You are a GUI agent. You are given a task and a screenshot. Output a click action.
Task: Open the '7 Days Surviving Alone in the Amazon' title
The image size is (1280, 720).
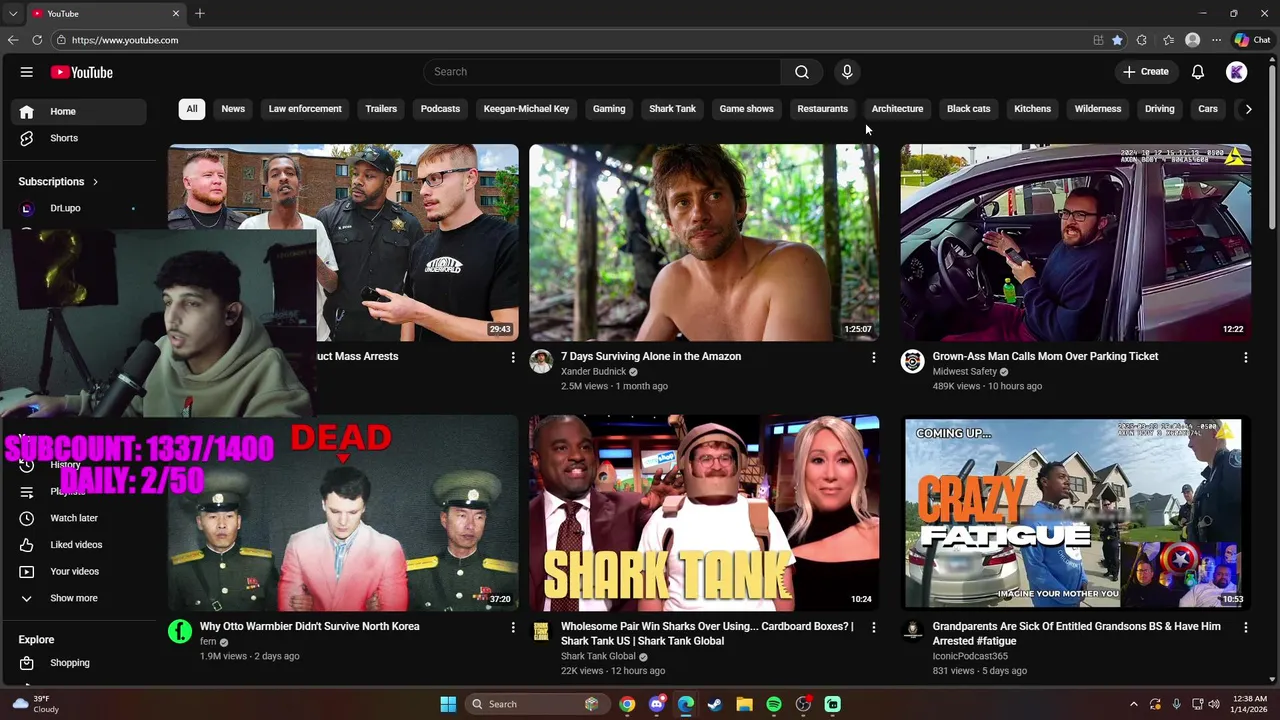[651, 356]
